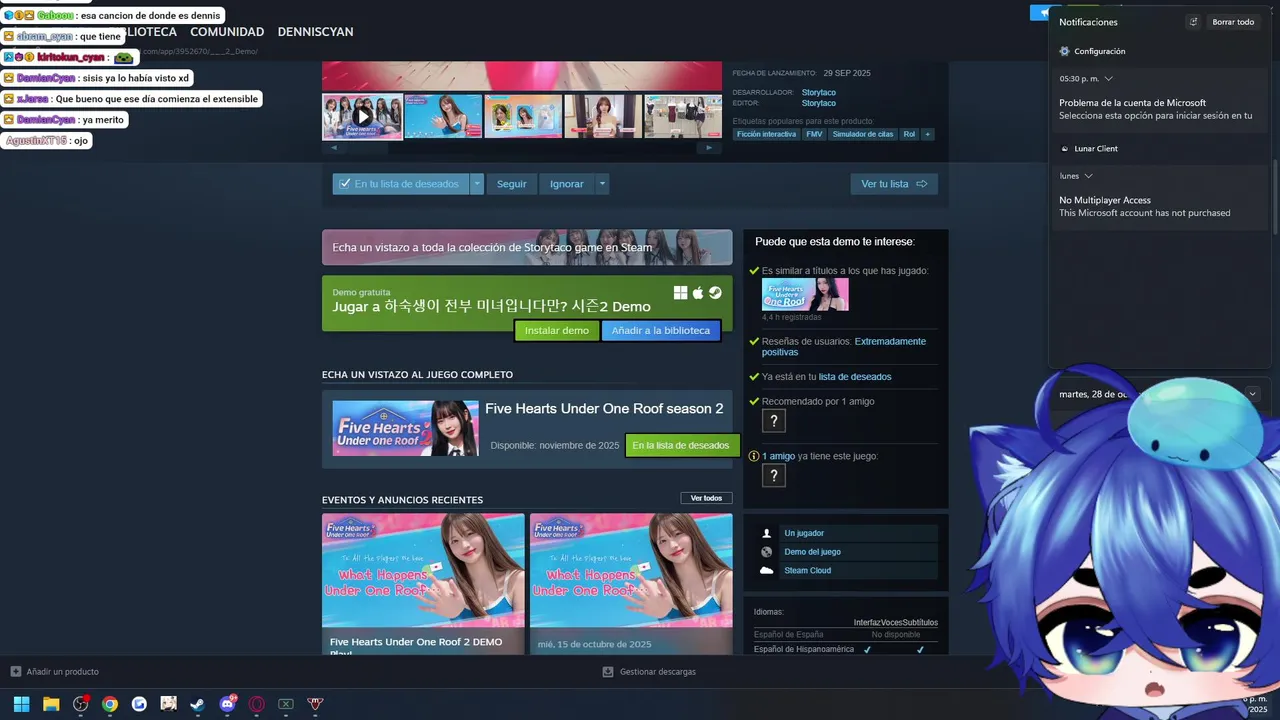Open the Storytaco collection banner
The width and height of the screenshot is (1280, 720).
(527, 247)
